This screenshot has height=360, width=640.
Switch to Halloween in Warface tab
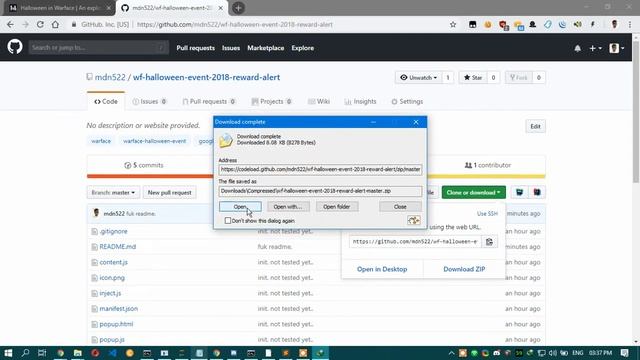(x=60, y=8)
